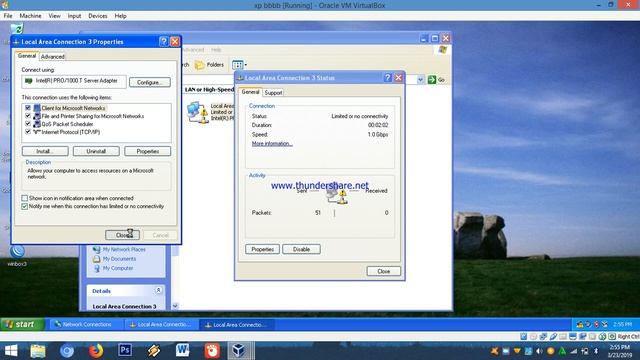Click the Intel PRO/1000 T Server Adapter field
The image size is (640, 360).
[x=74, y=81]
